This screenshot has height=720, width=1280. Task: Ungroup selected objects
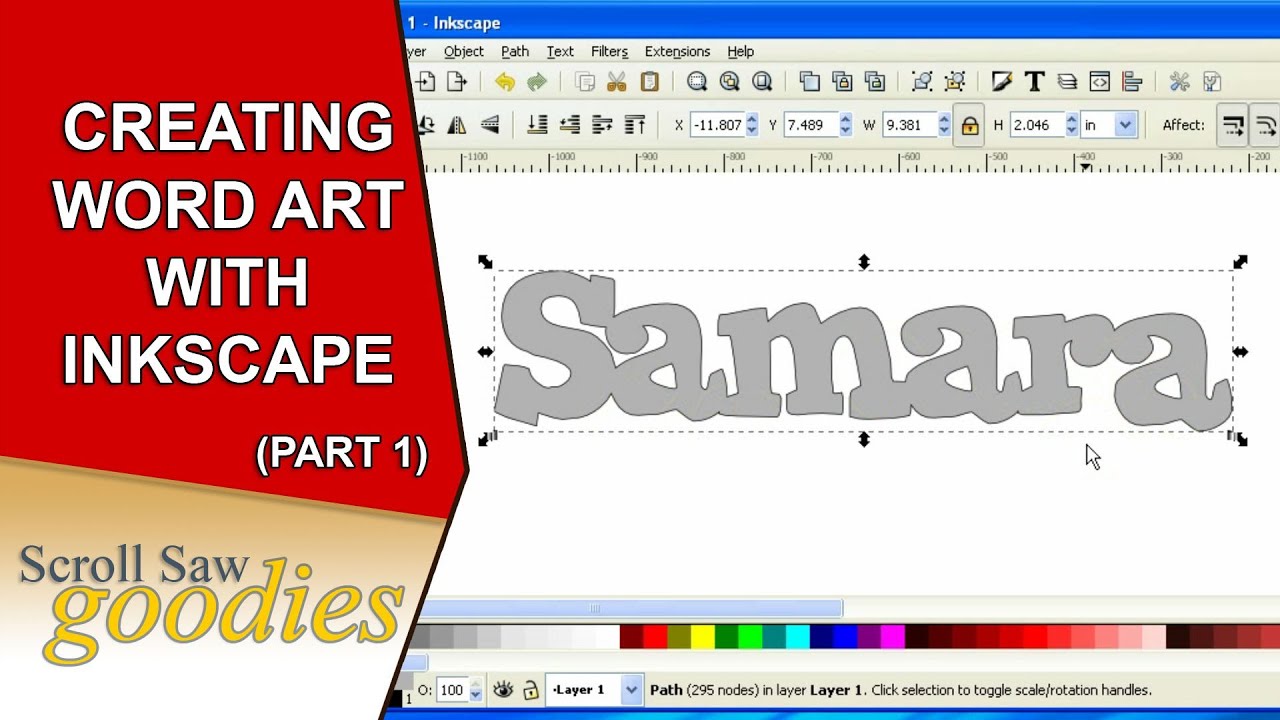[x=955, y=82]
